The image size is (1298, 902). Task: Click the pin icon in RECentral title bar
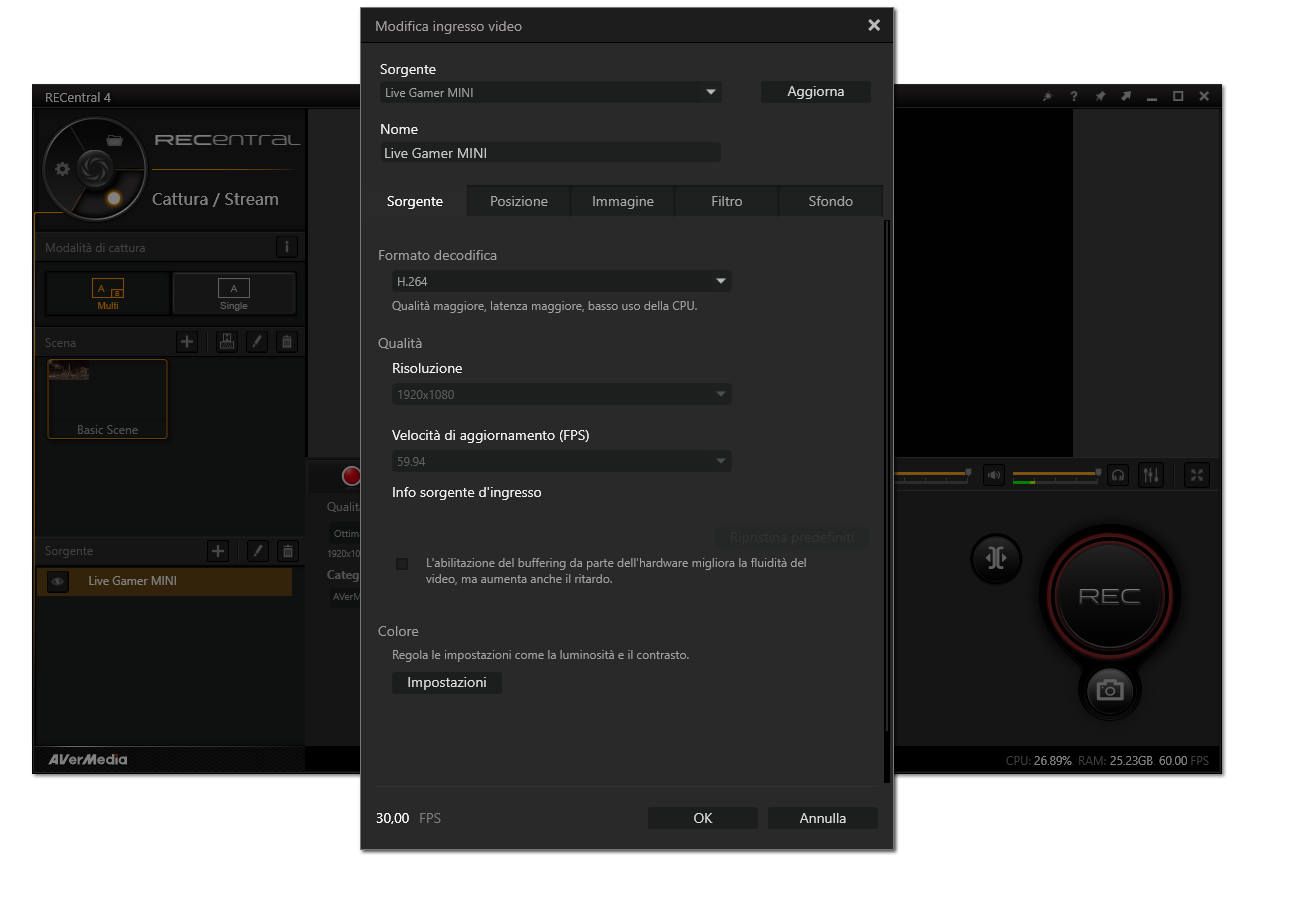pyautogui.click(x=1100, y=97)
